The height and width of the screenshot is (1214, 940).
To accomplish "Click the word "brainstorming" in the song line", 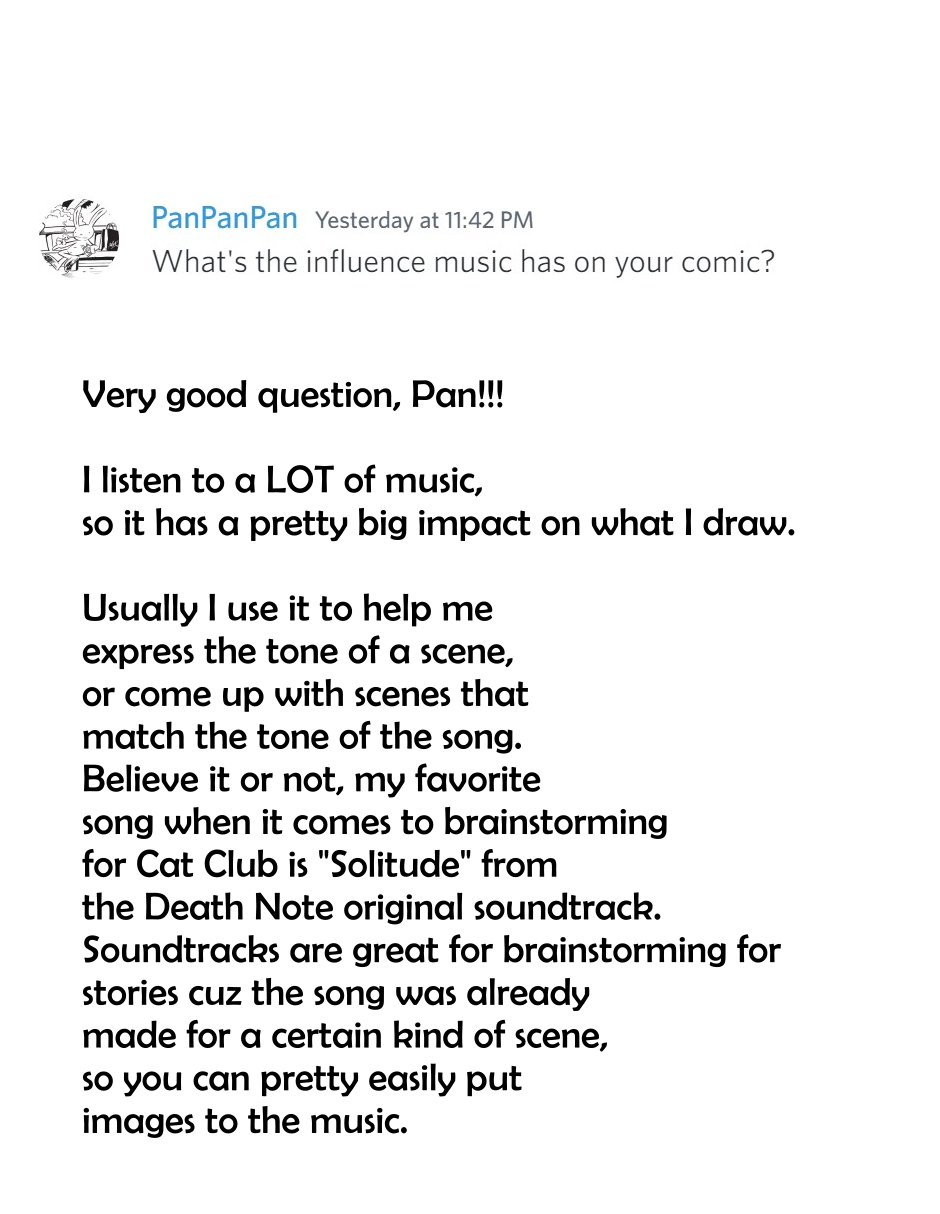I will pyautogui.click(x=555, y=822).
